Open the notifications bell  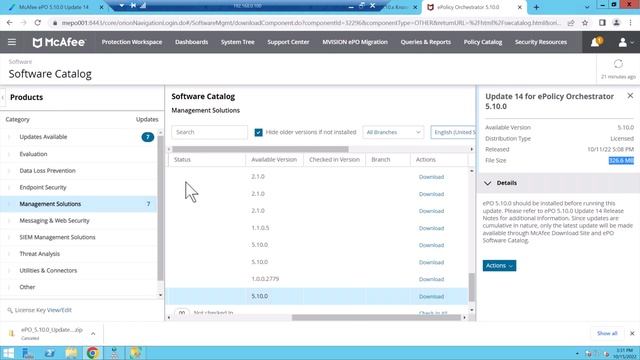pyautogui.click(x=596, y=42)
